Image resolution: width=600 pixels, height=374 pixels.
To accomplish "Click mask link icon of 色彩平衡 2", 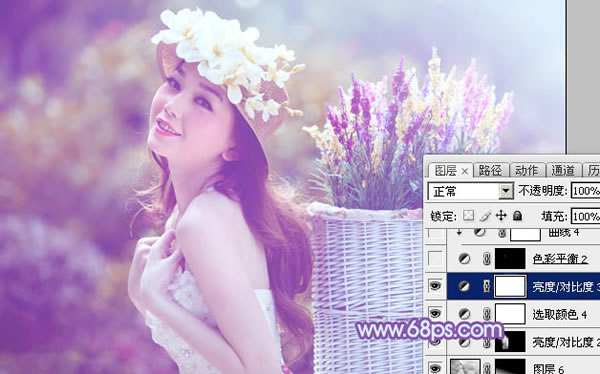I will point(486,259).
